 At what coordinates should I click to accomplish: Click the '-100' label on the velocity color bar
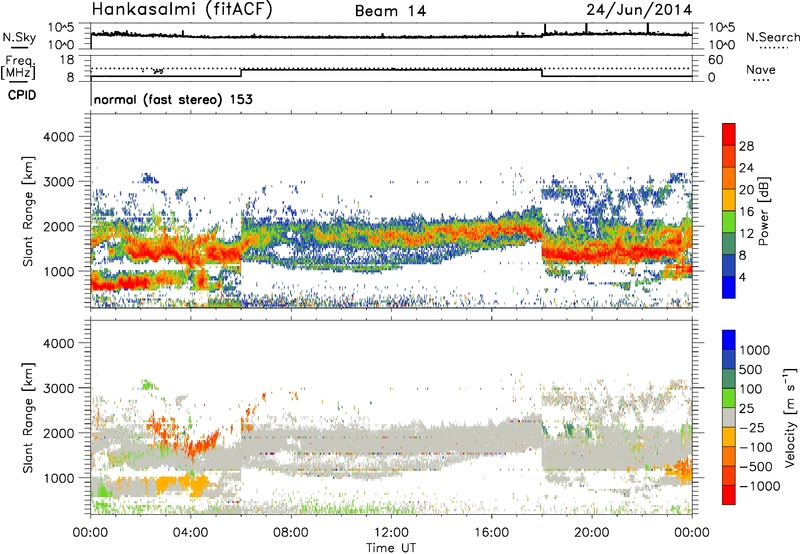point(755,447)
